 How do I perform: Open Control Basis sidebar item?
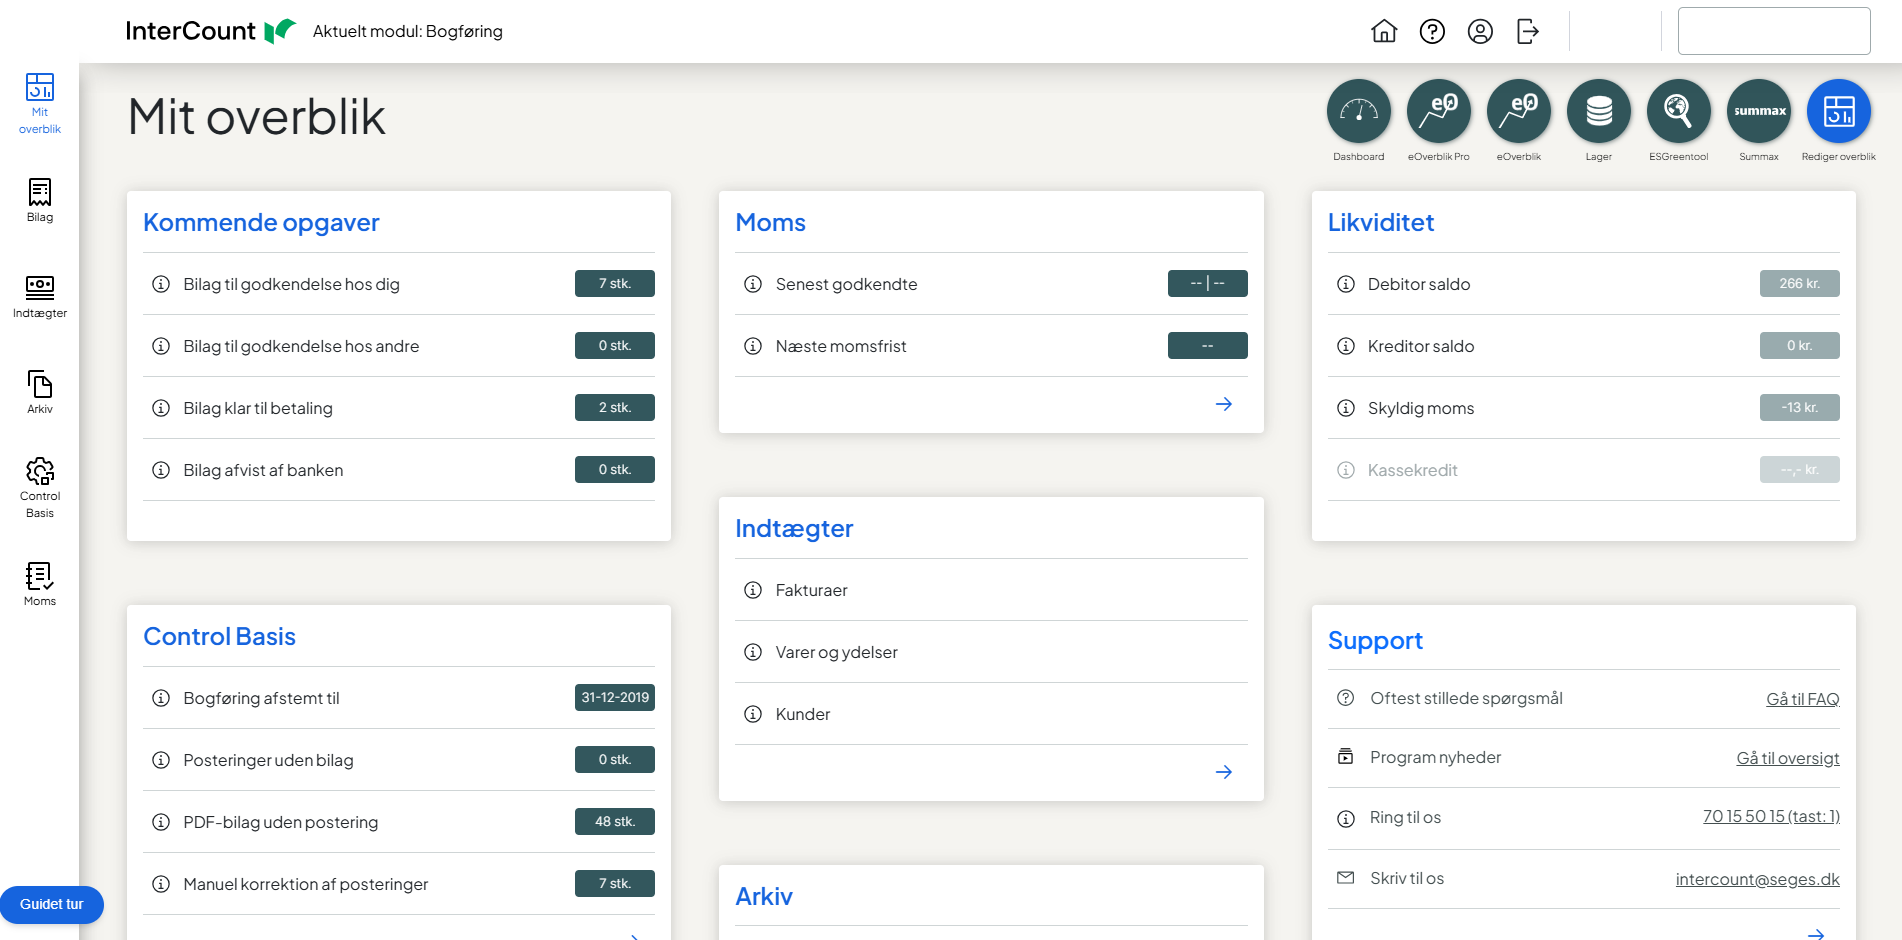(x=40, y=487)
